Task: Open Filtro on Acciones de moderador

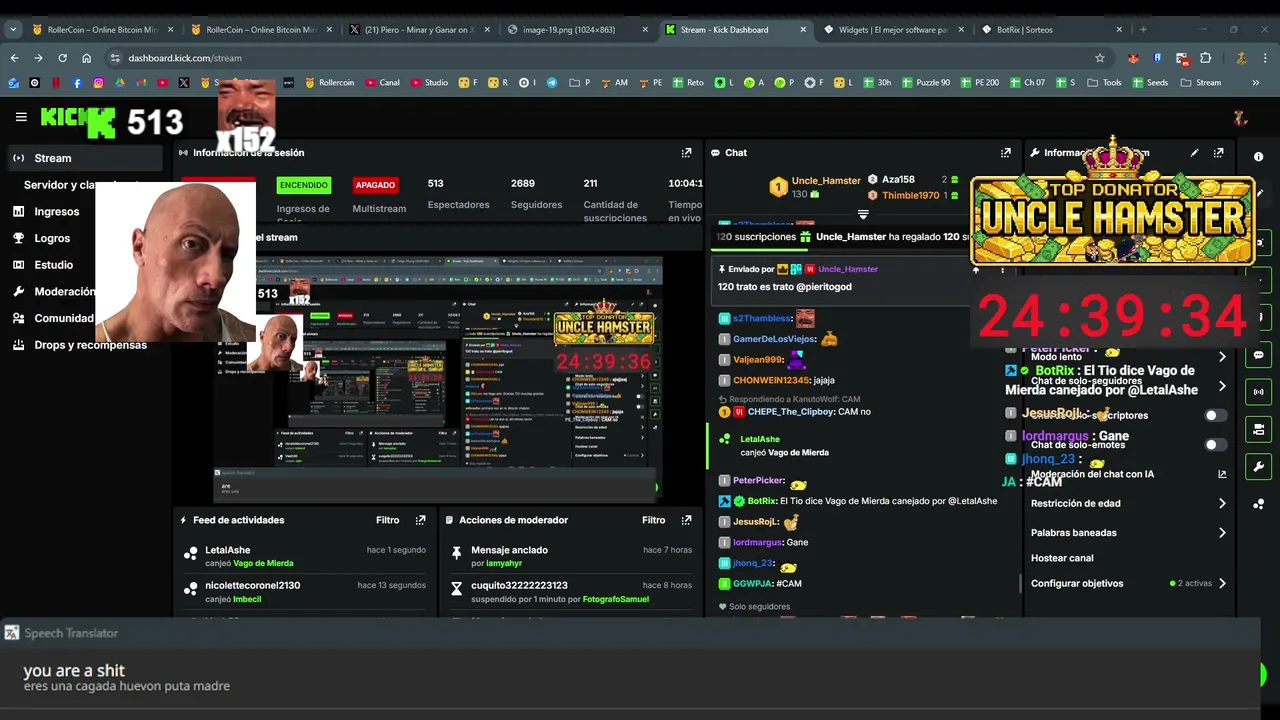Action: tap(654, 520)
